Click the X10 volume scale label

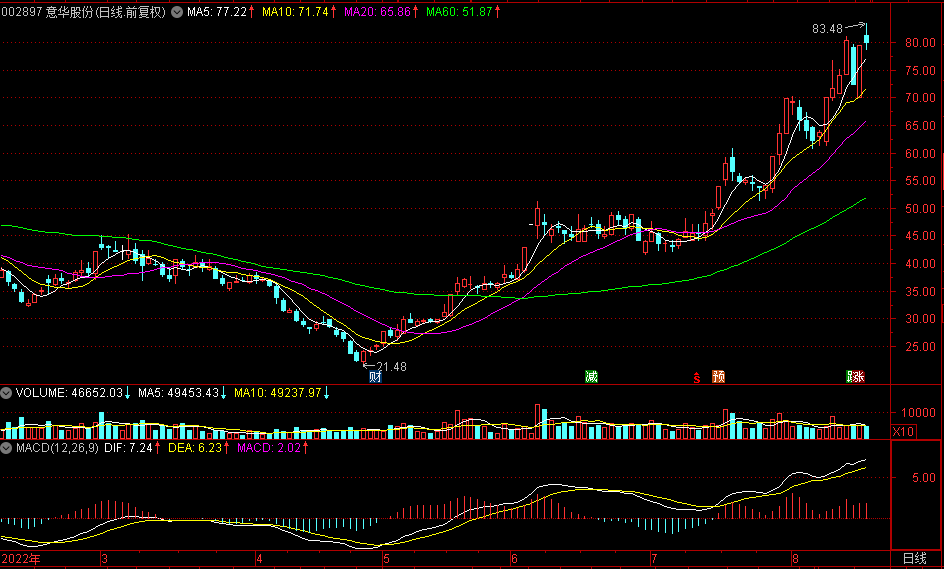[903, 432]
